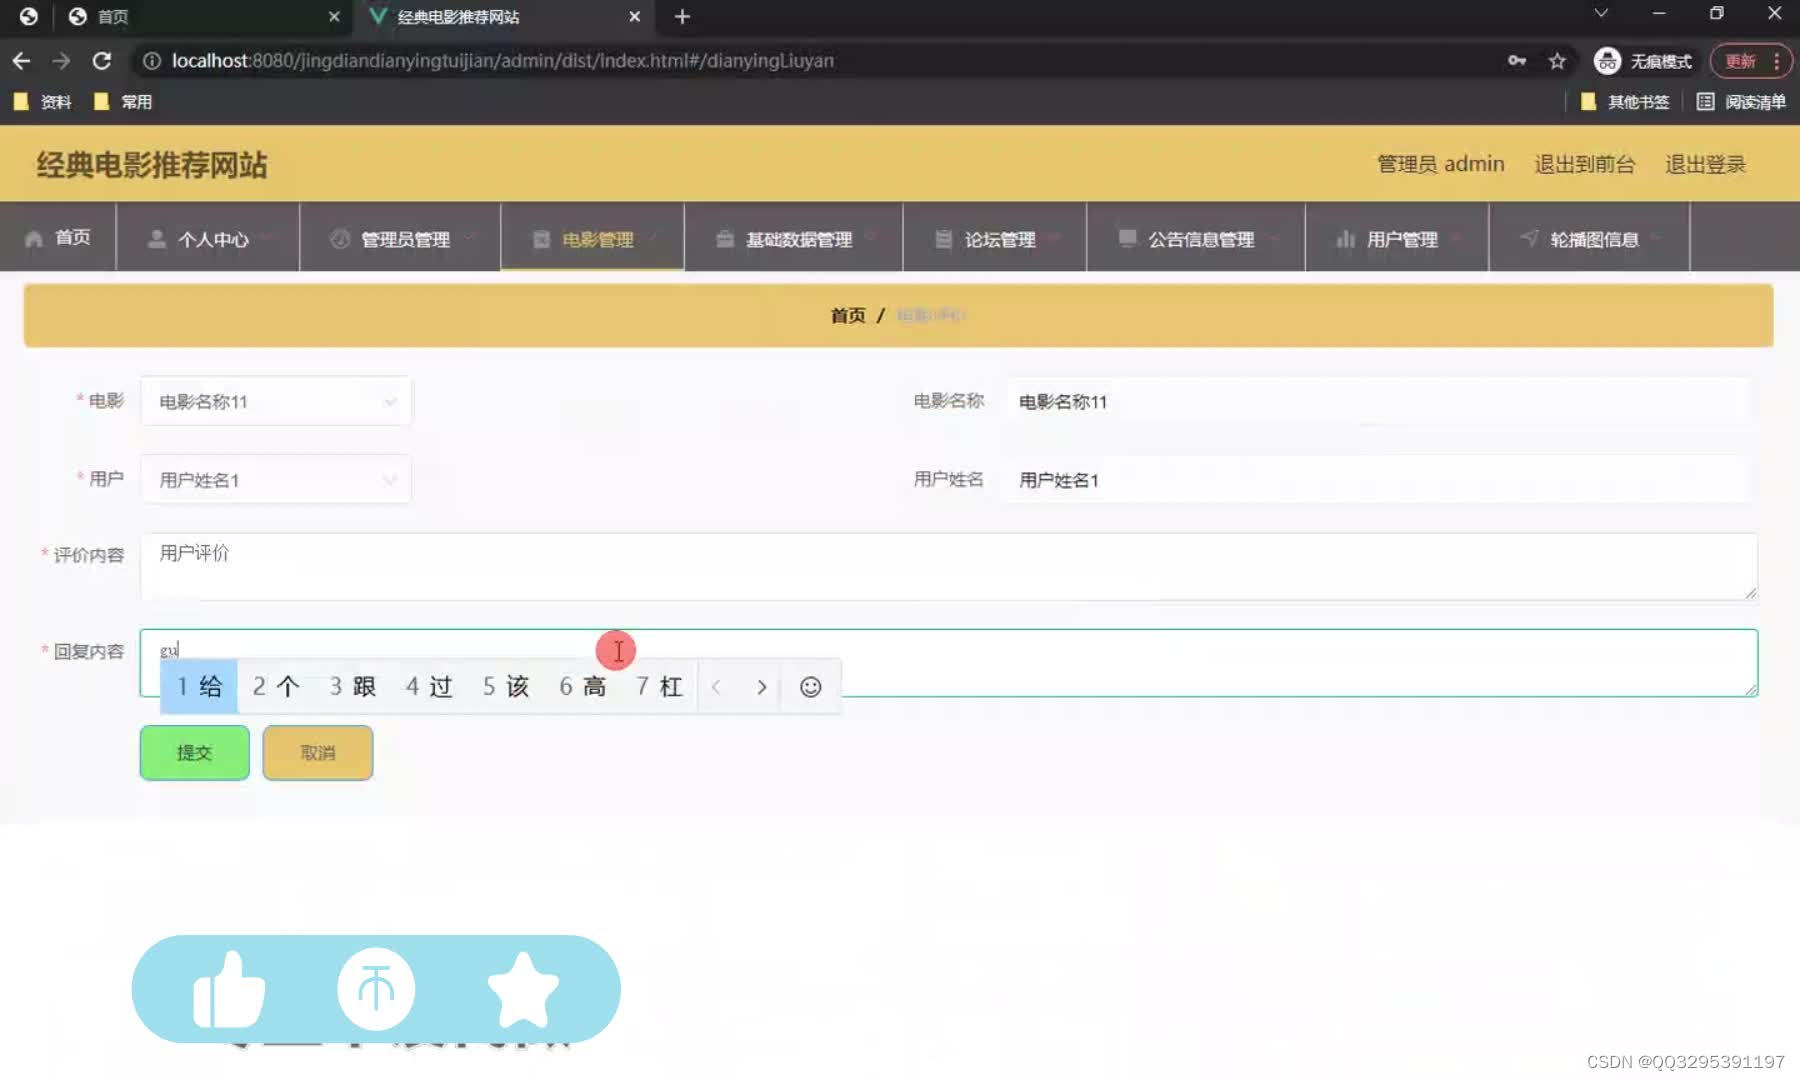Open the IME emoji smiley picker

(811, 687)
